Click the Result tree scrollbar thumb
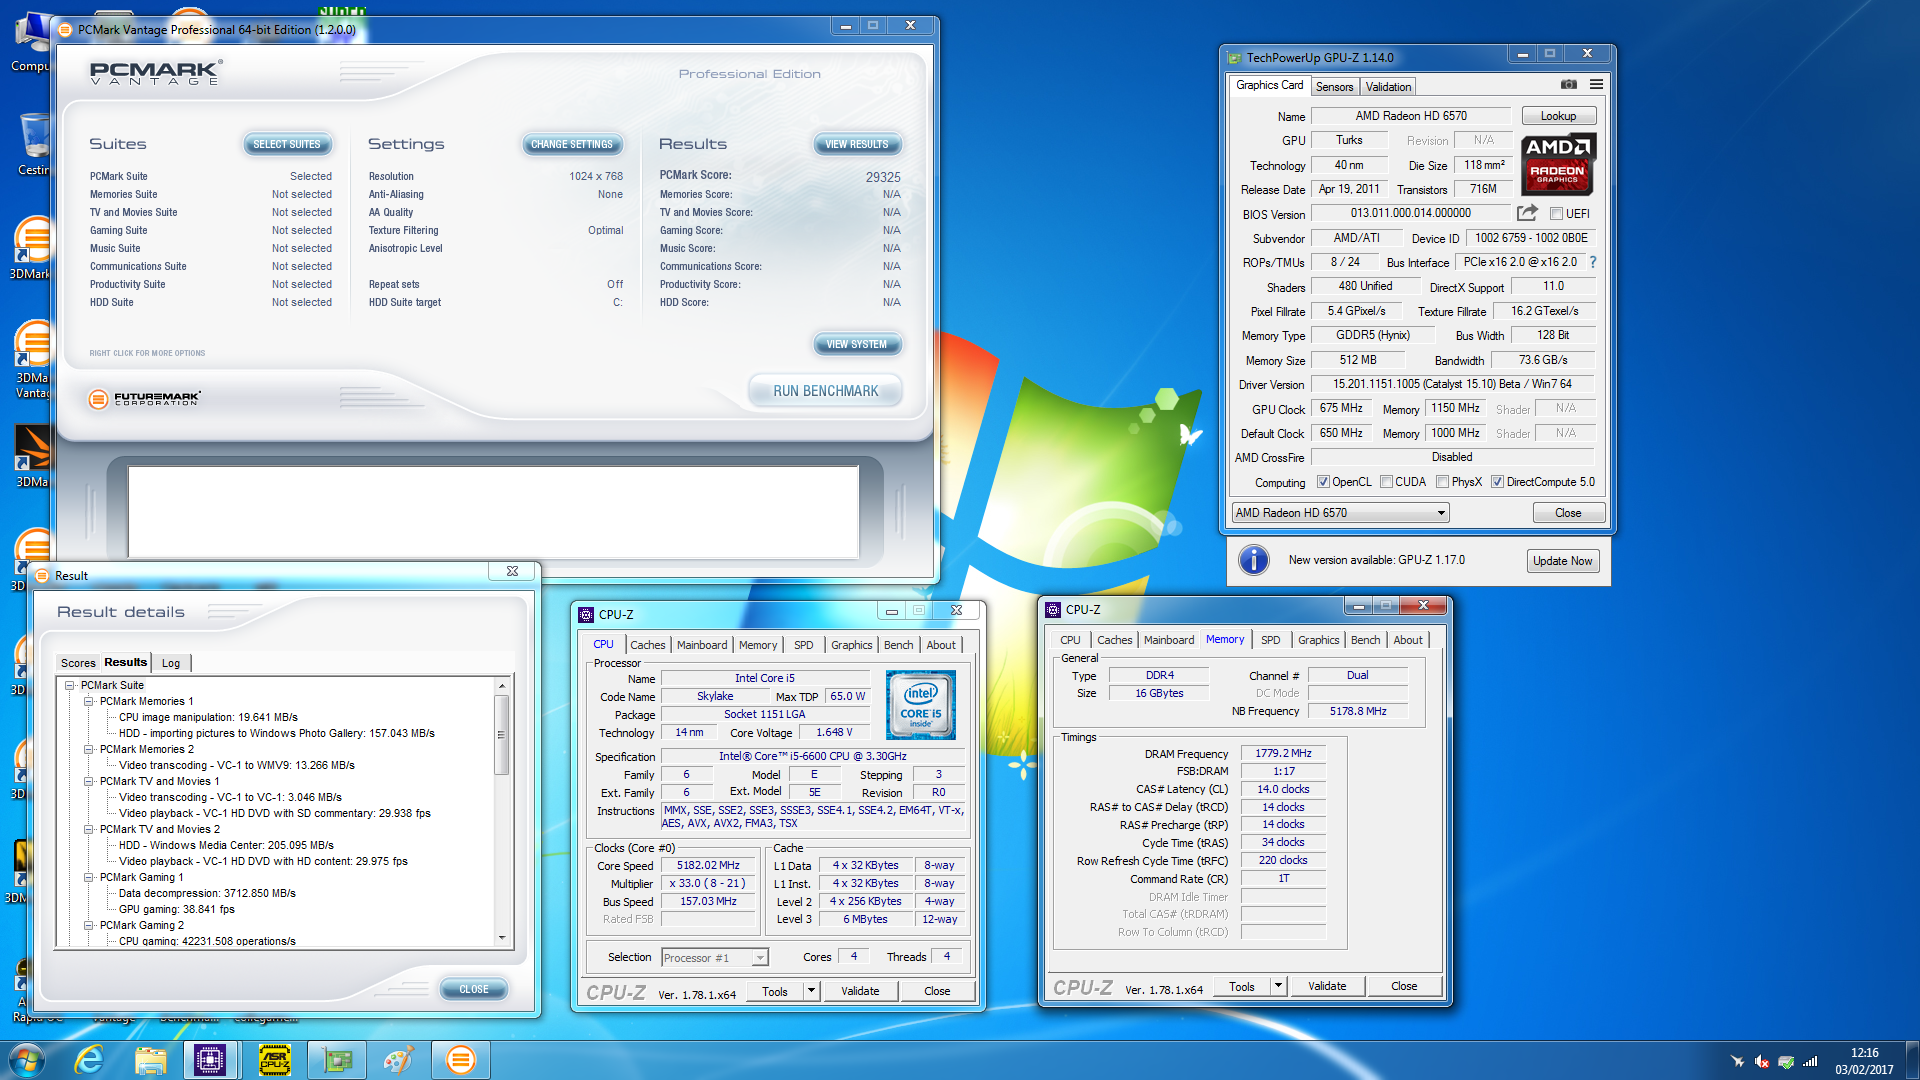 (x=502, y=735)
